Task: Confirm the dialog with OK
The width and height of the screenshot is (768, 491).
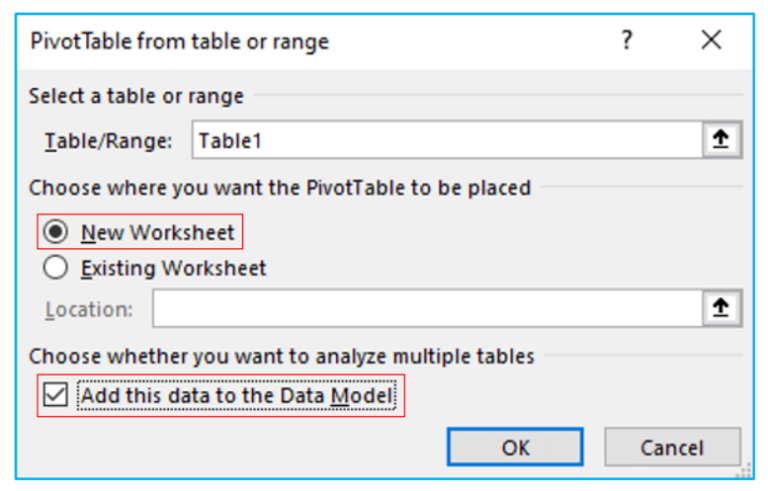Action: [x=515, y=447]
